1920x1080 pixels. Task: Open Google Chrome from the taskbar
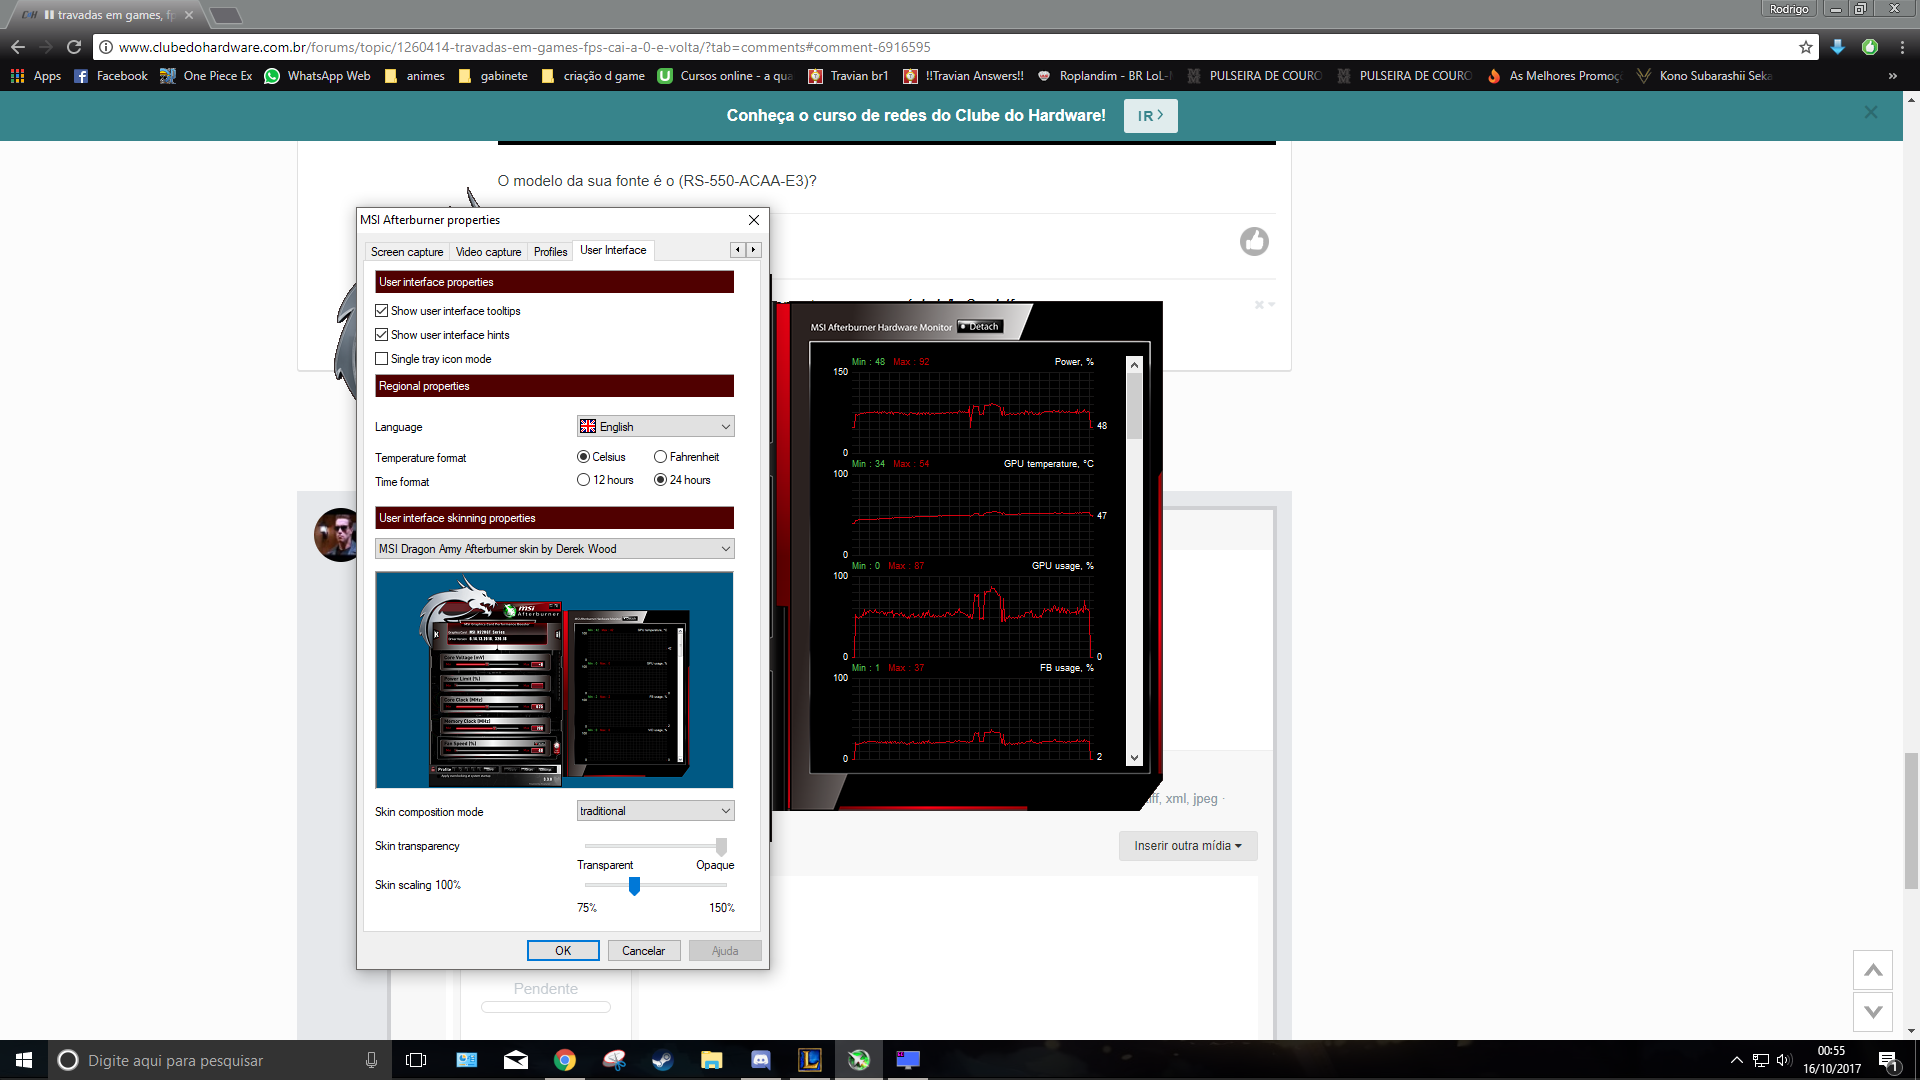565,1060
